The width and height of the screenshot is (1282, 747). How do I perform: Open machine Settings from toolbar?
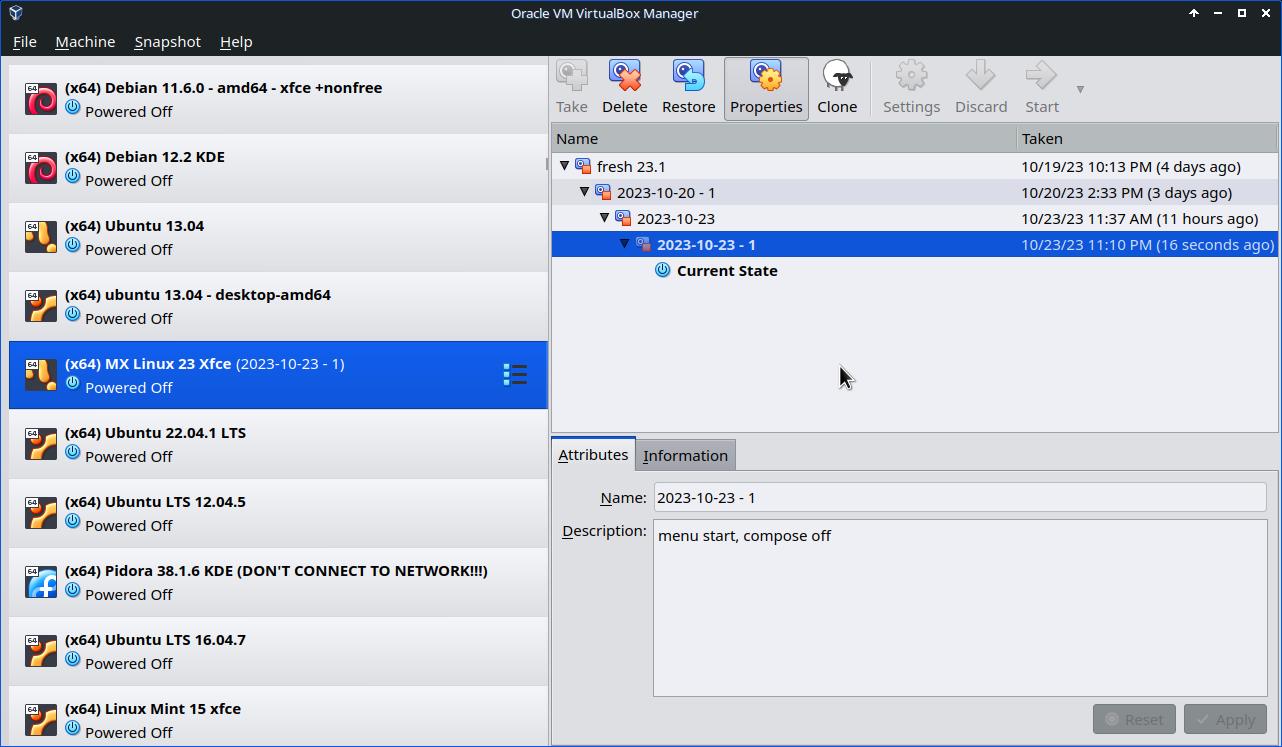pos(911,88)
